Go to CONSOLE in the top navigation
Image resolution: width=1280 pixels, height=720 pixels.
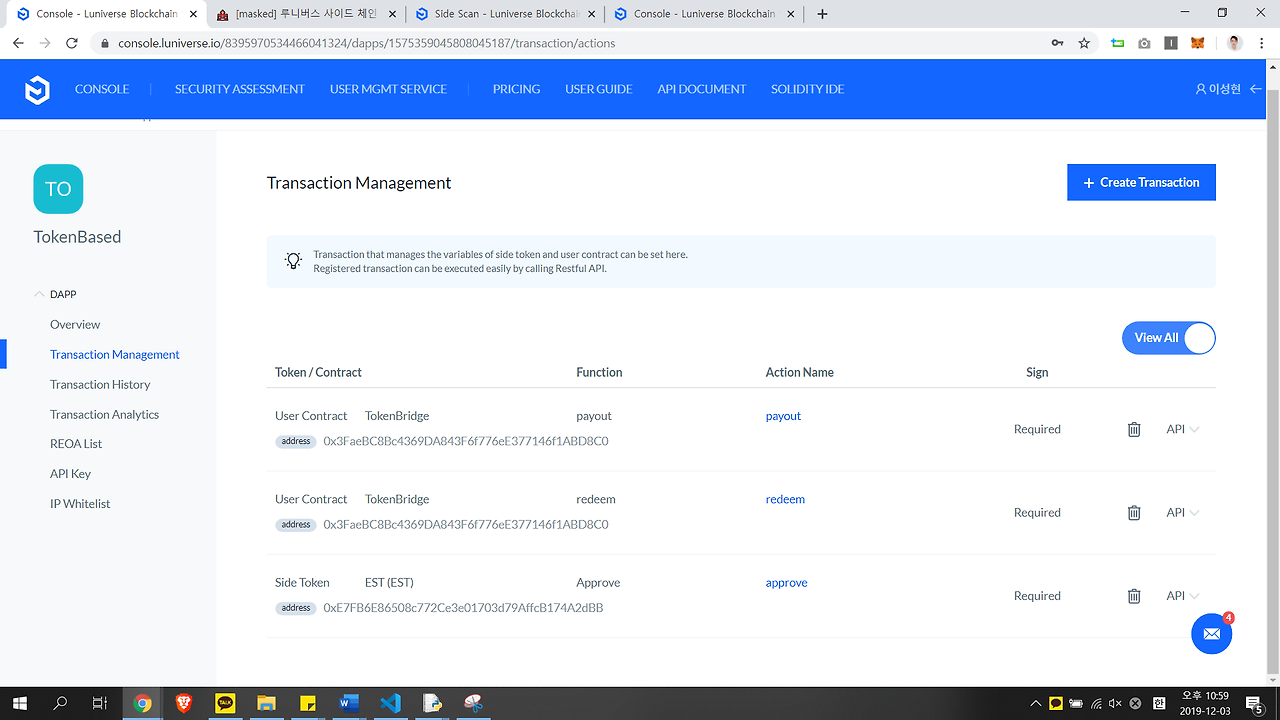[x=102, y=89]
